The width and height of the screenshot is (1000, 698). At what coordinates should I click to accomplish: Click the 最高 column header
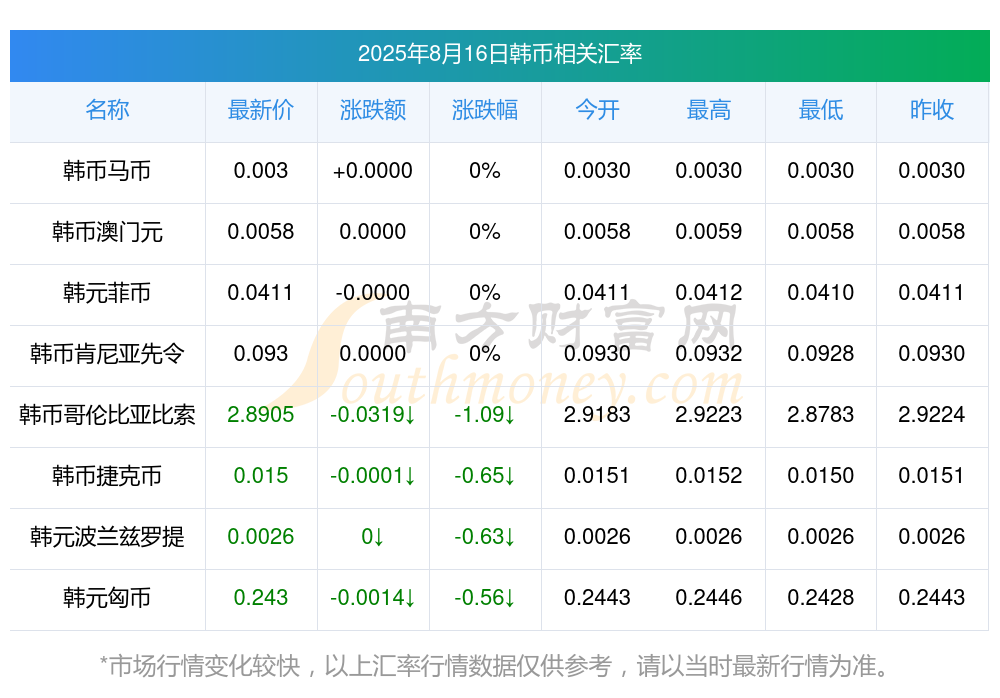(709, 110)
